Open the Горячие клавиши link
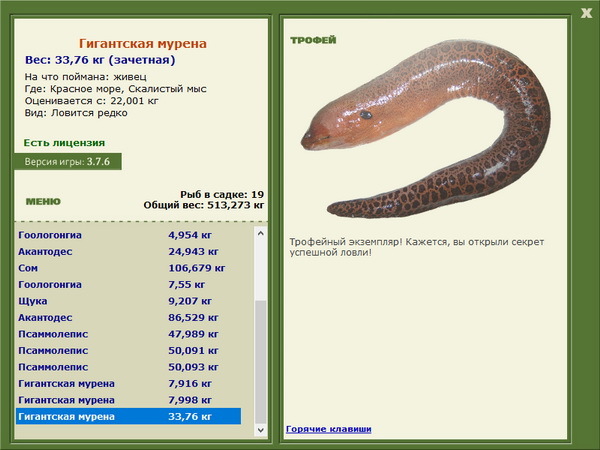Image resolution: width=600 pixels, height=450 pixels. [329, 429]
